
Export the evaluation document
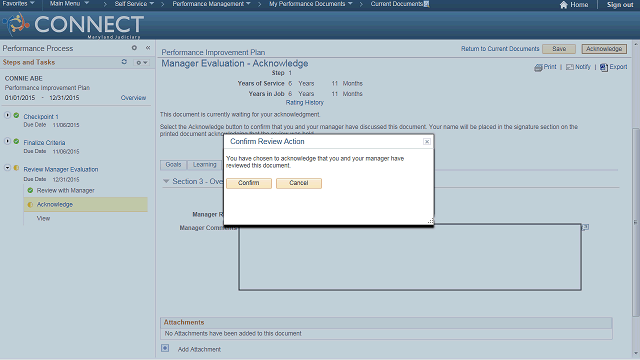coord(613,67)
